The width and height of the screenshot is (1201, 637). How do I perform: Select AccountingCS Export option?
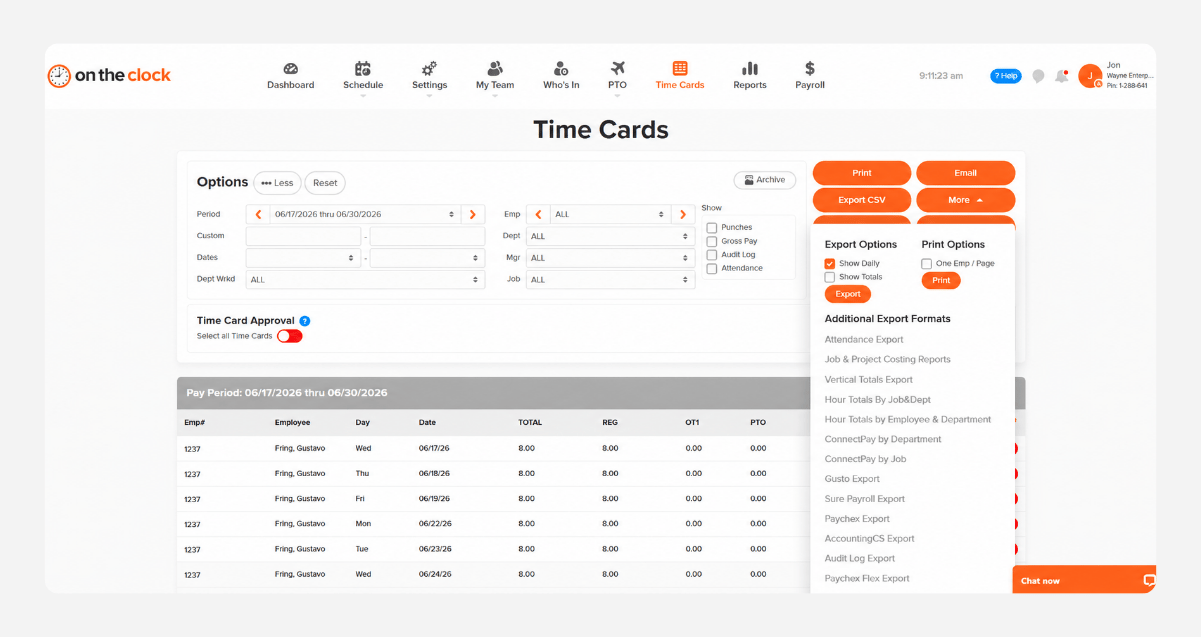pyautogui.click(x=869, y=539)
